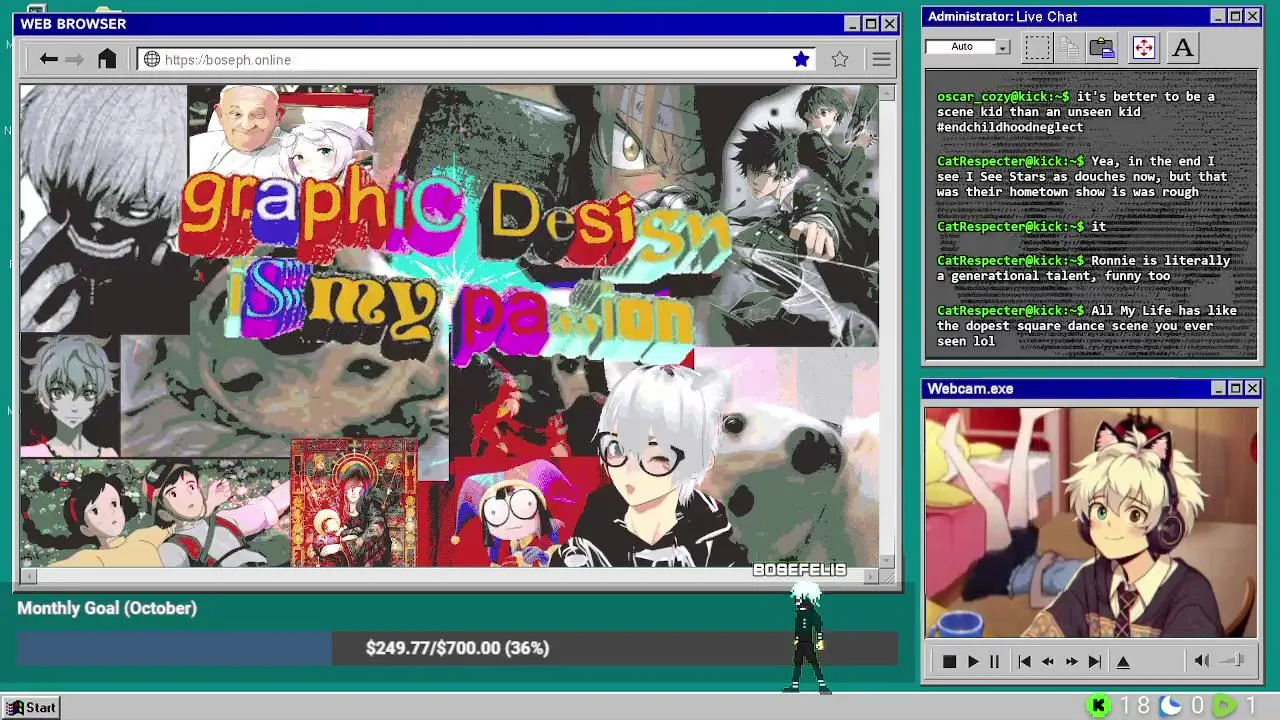Click the pixel character sprite near goal bar
The image size is (1280, 720).
(x=808, y=638)
